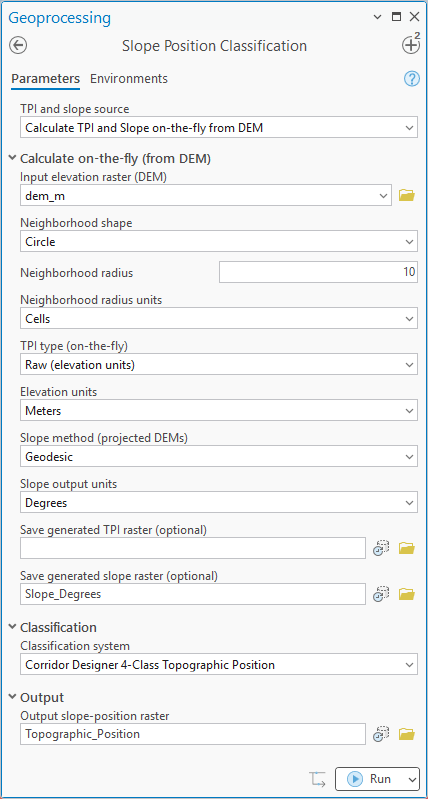Image resolution: width=428 pixels, height=799 pixels.
Task: Open database picker for slope raster output
Action: (381, 594)
